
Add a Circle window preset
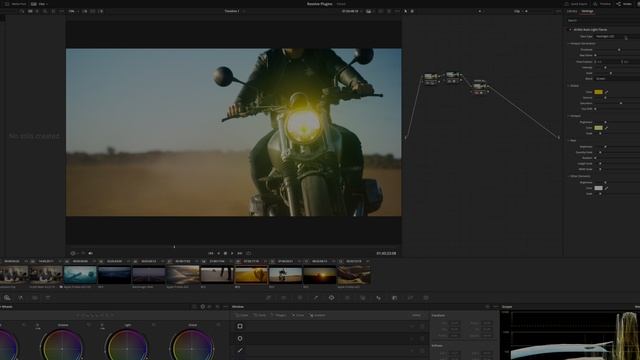coord(260,315)
